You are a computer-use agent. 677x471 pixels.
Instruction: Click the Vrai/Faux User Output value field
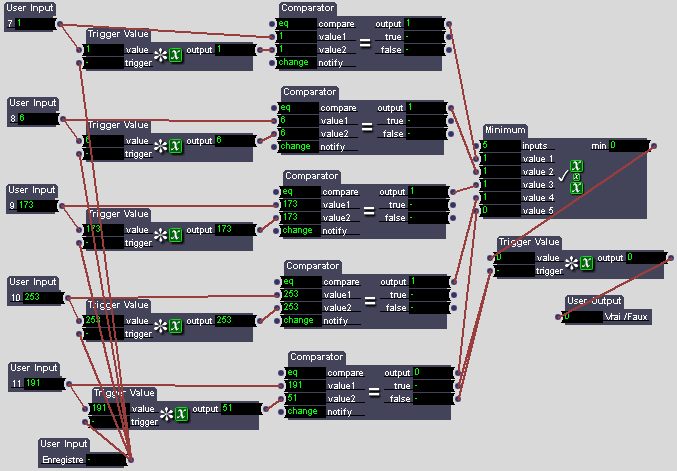(583, 316)
